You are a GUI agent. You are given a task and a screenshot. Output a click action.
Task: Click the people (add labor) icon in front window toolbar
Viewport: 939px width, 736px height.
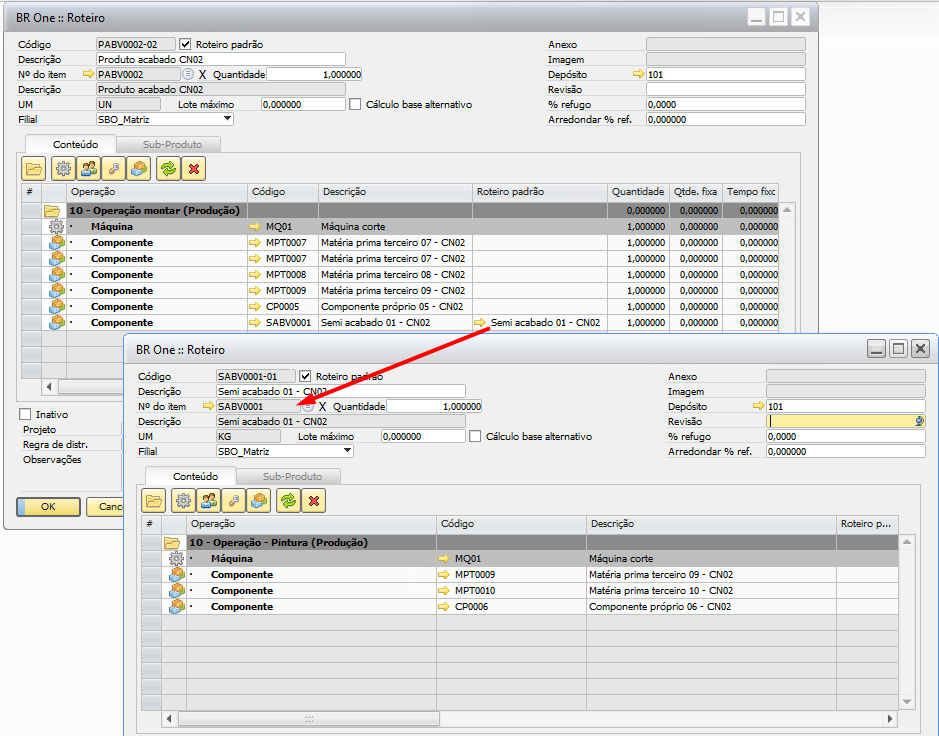tap(208, 500)
